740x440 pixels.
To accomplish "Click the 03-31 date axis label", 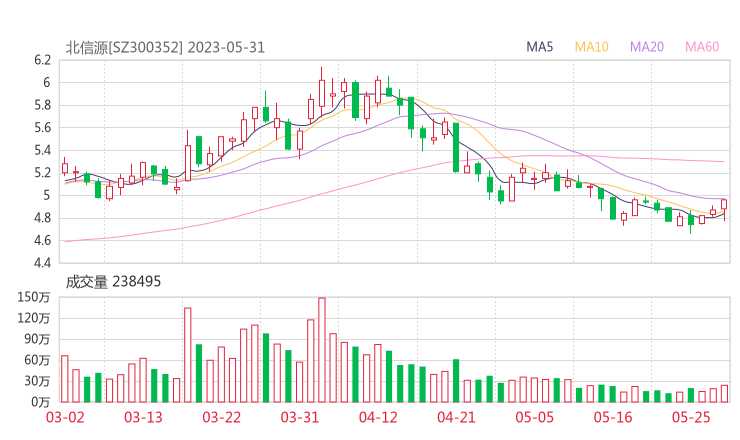I will pyautogui.click(x=300, y=417).
